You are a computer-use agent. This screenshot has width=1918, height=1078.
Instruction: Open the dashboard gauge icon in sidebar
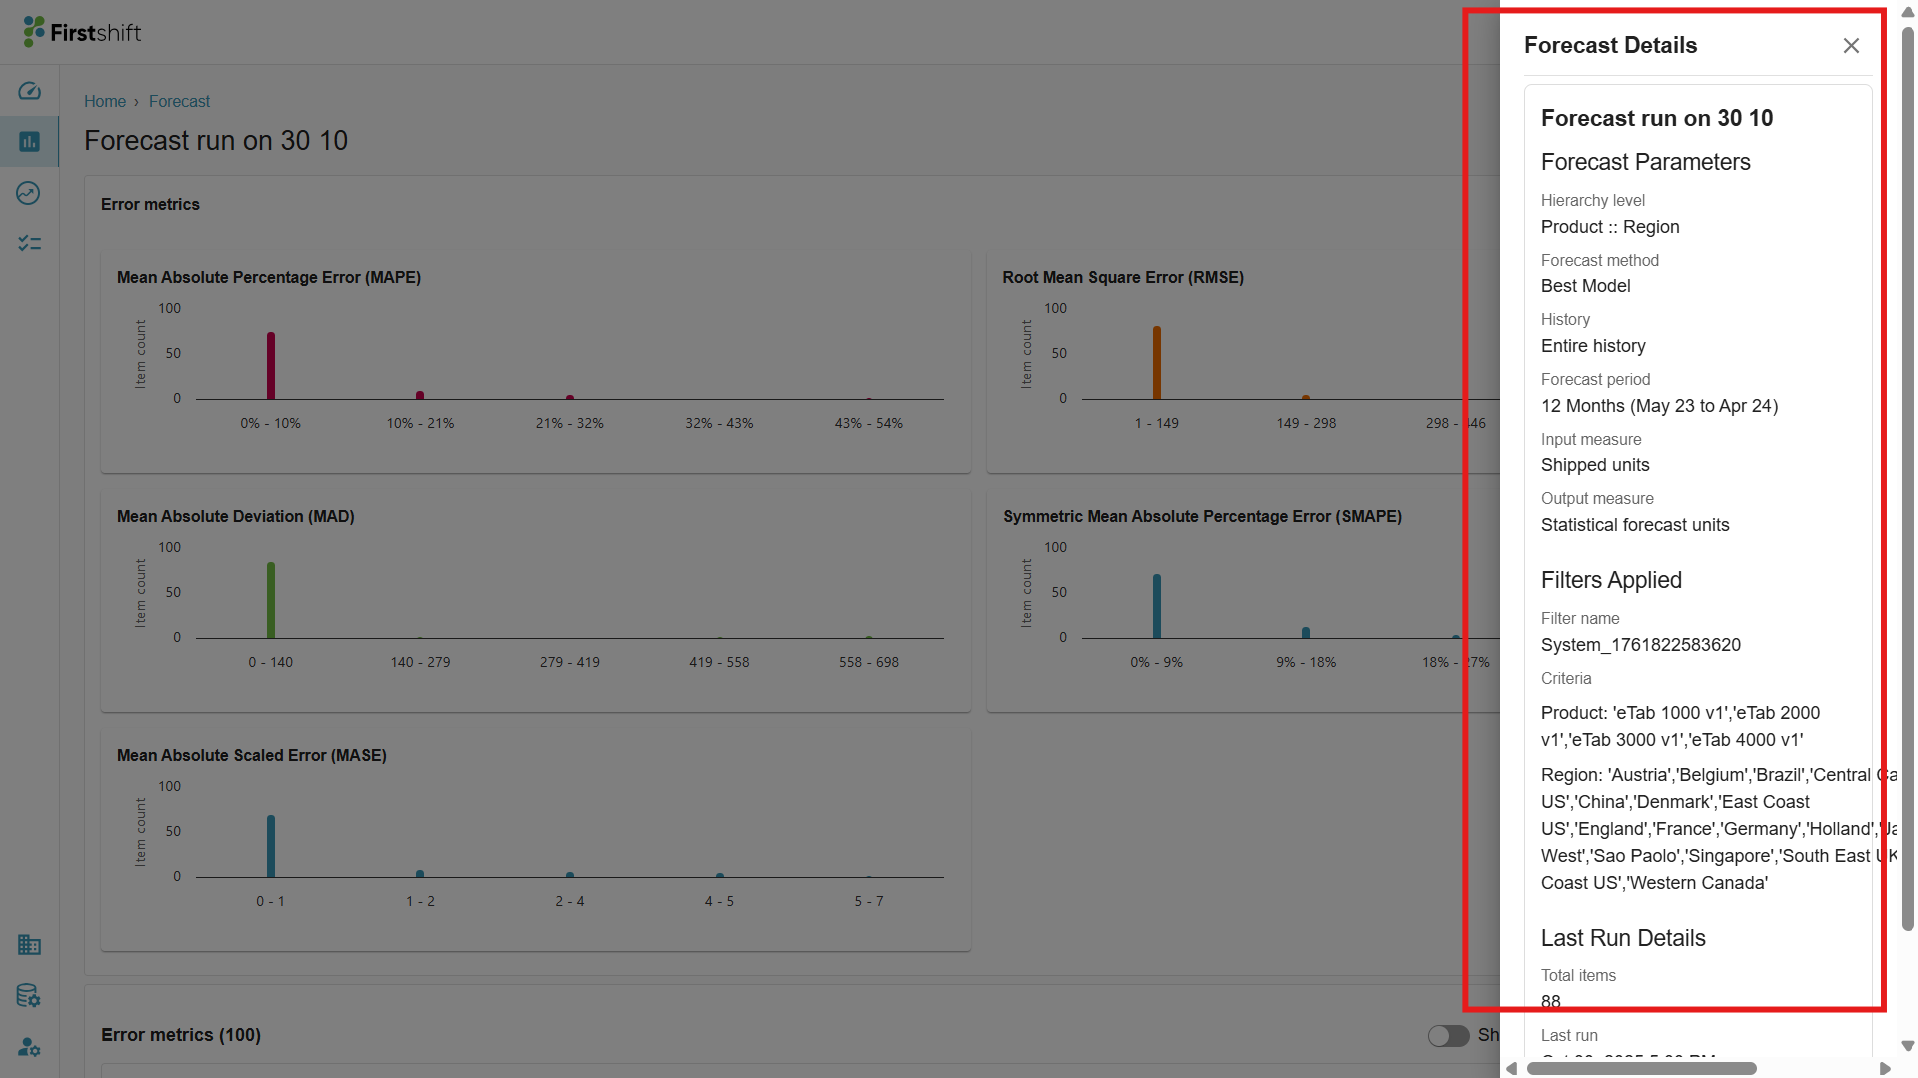pyautogui.click(x=29, y=91)
